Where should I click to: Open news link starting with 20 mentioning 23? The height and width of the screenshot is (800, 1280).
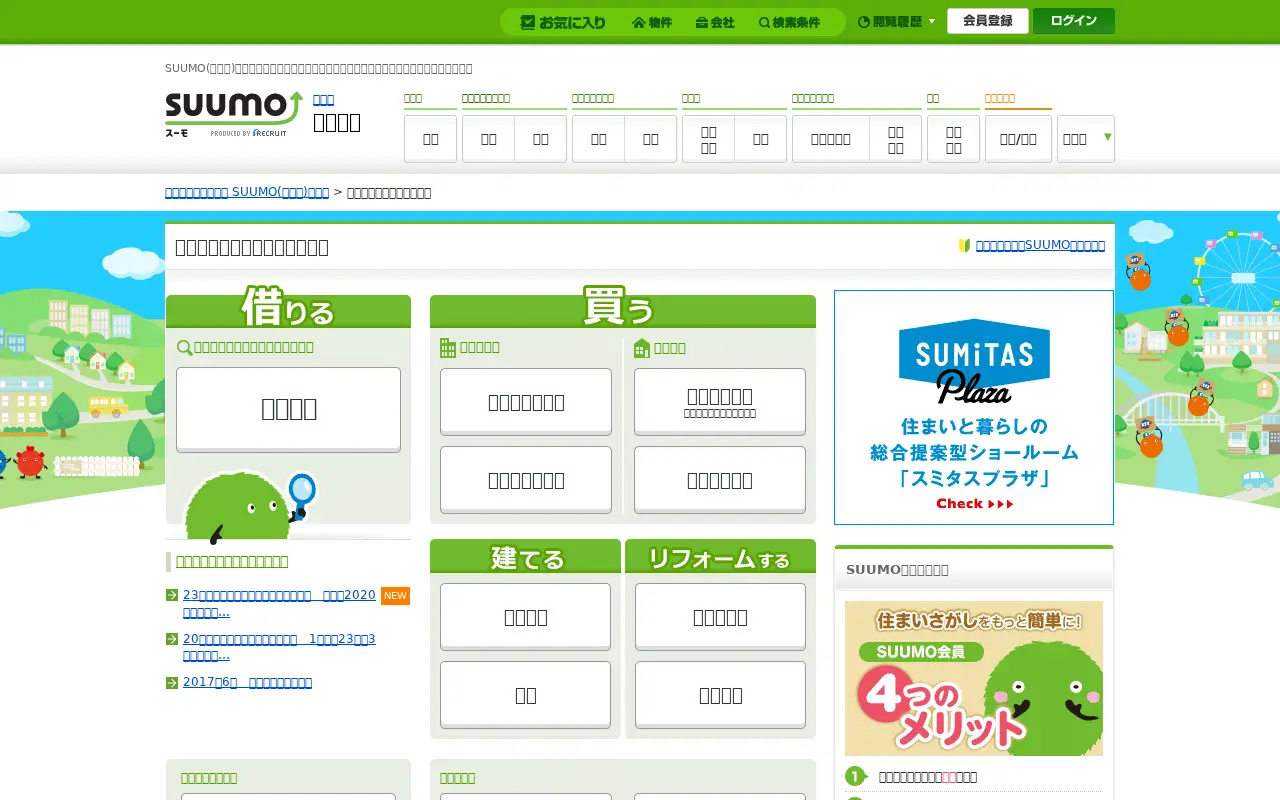pos(279,647)
